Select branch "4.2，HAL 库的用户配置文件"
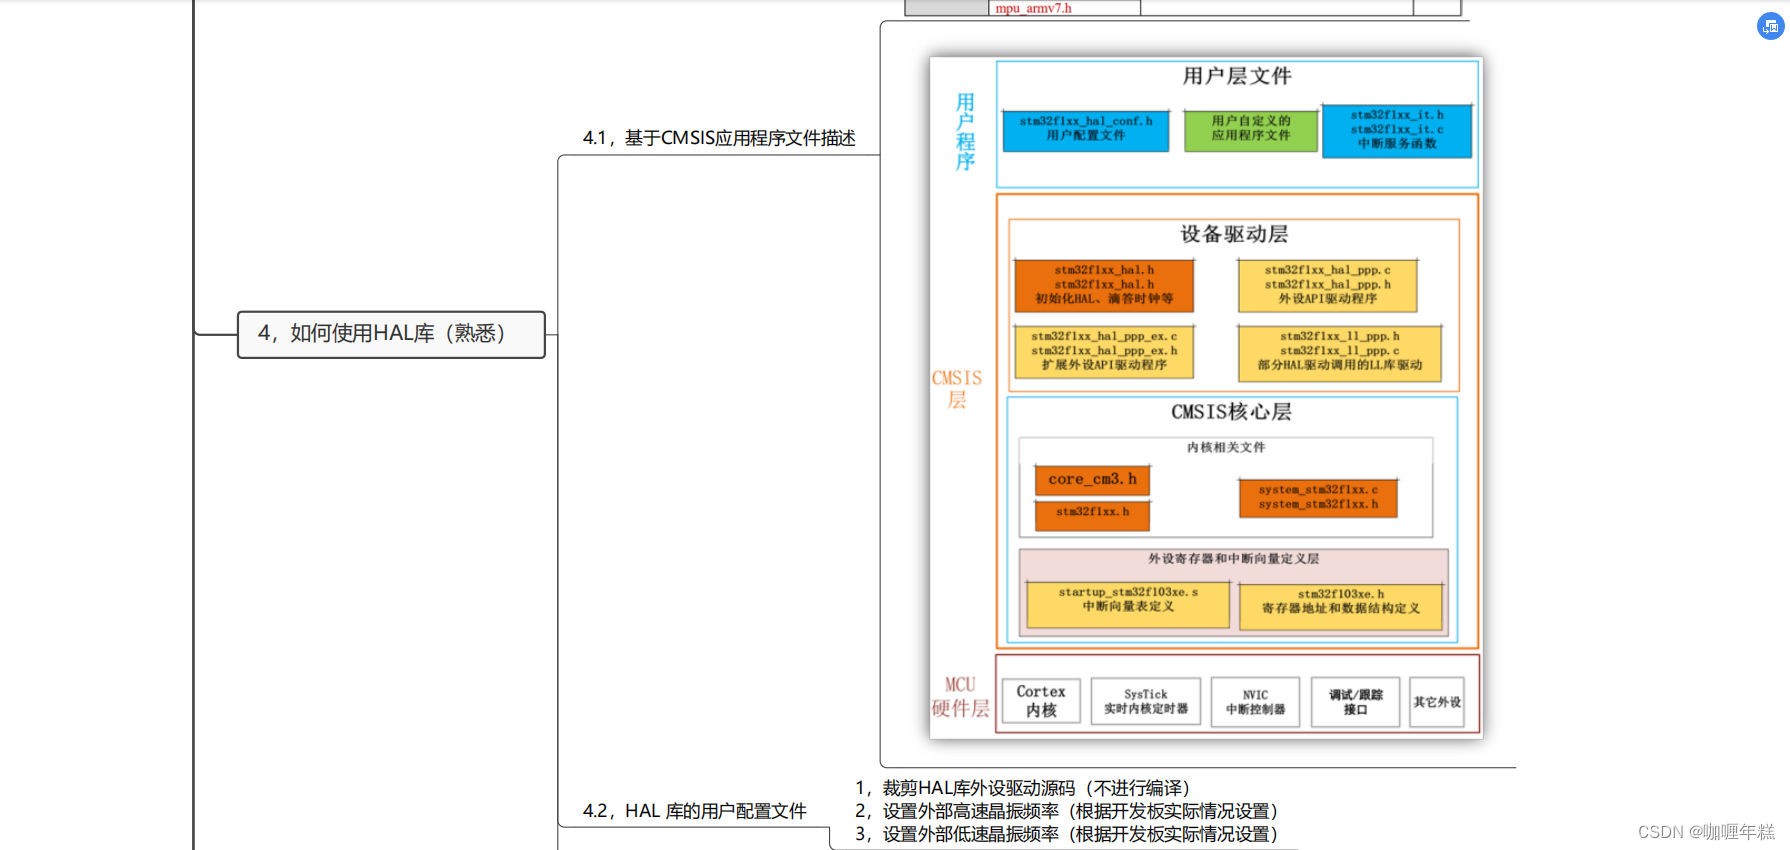 (694, 811)
